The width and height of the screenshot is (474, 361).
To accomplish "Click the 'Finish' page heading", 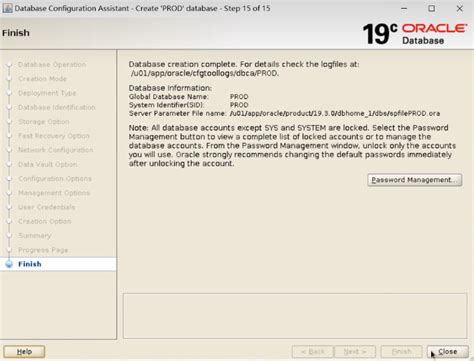I will click(16, 33).
